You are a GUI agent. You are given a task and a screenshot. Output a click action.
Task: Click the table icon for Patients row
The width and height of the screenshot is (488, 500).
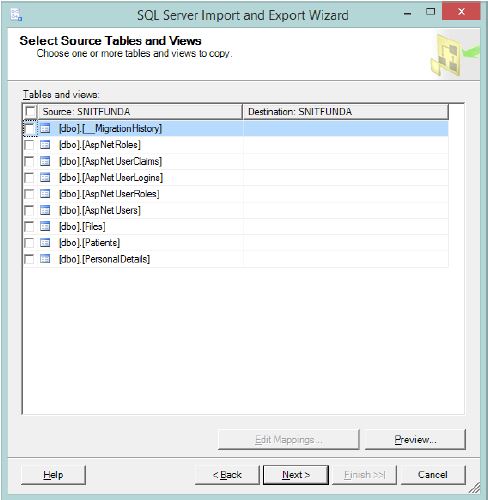(x=45, y=243)
